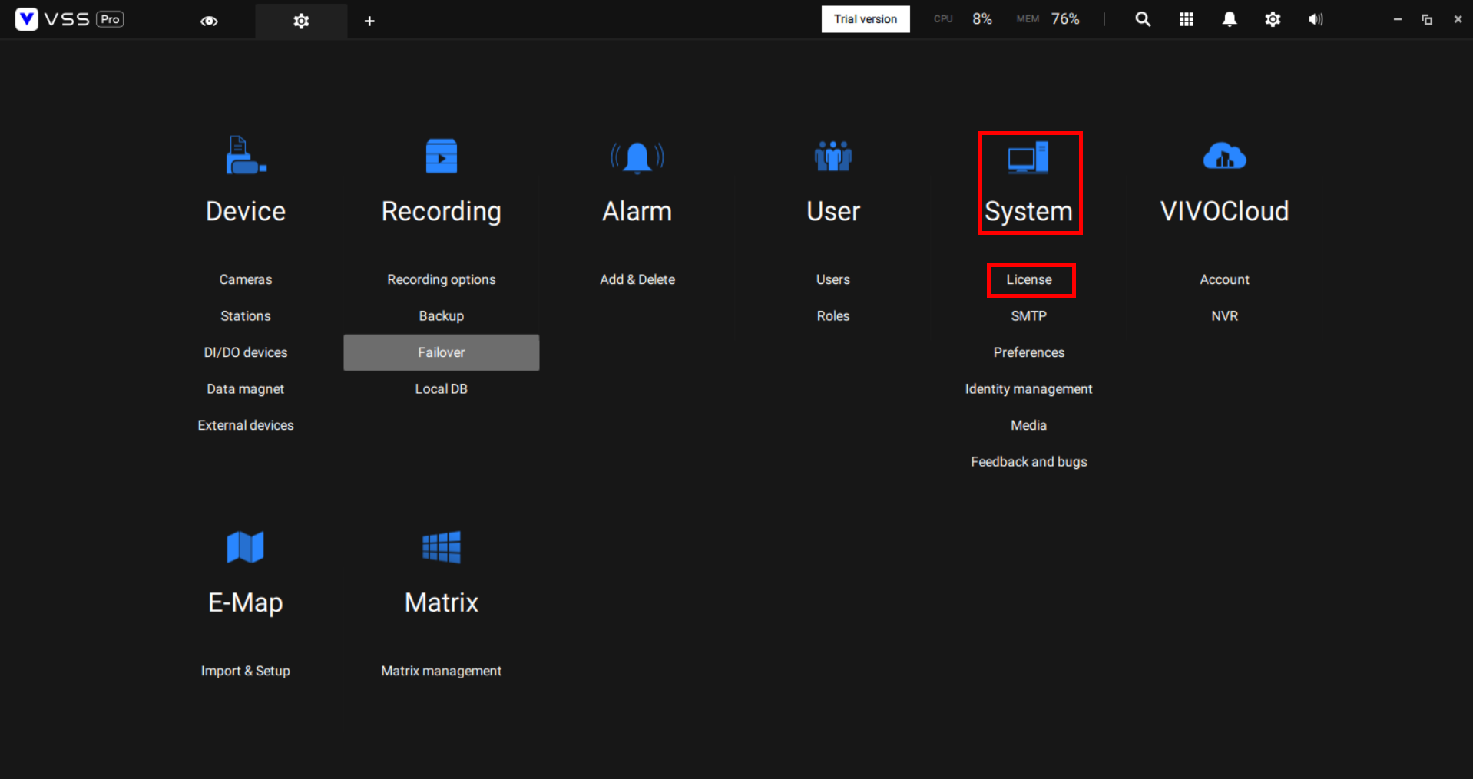1473x780 pixels.
Task: Open Media under System
Action: coord(1029,426)
